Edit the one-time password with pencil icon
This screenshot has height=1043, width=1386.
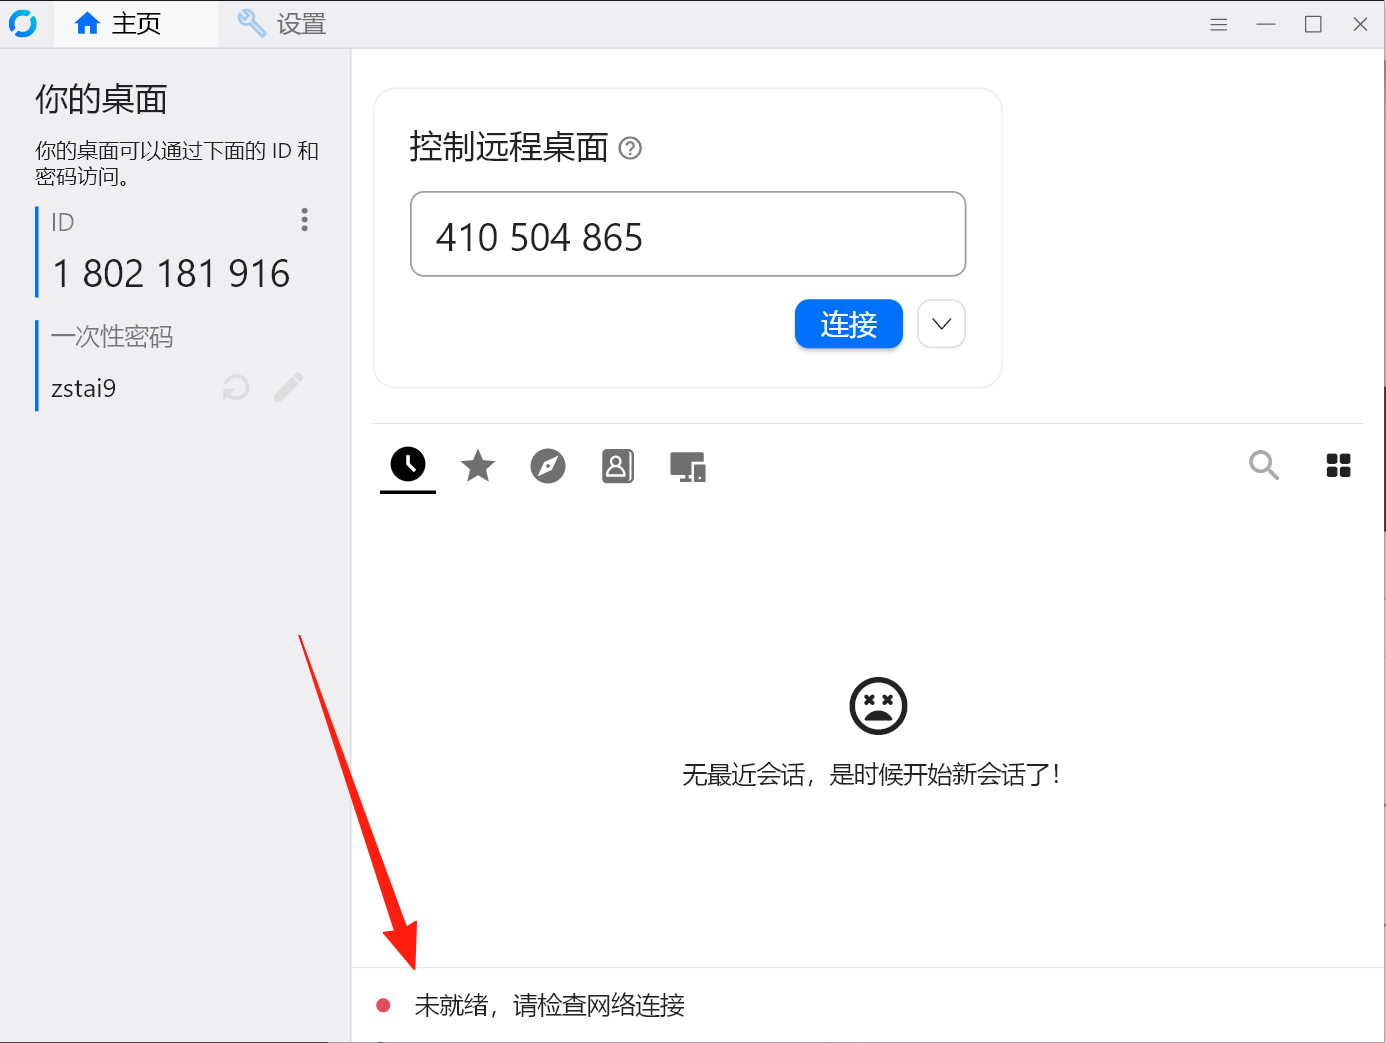pos(289,387)
